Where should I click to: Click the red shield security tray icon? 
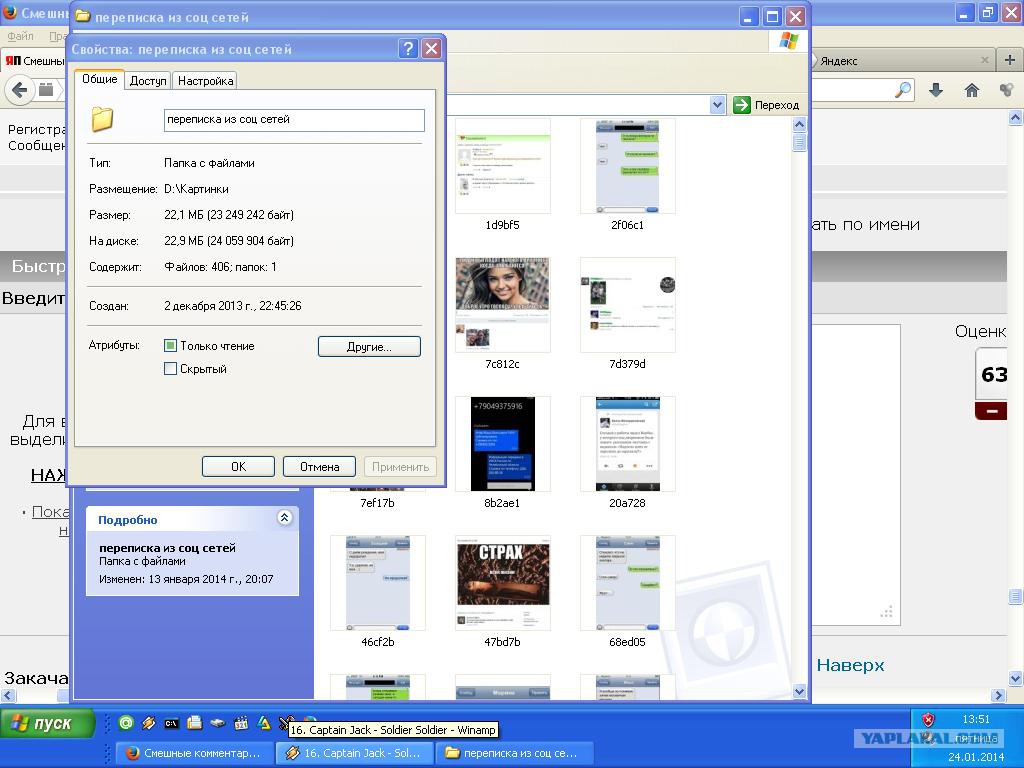[x=928, y=720]
